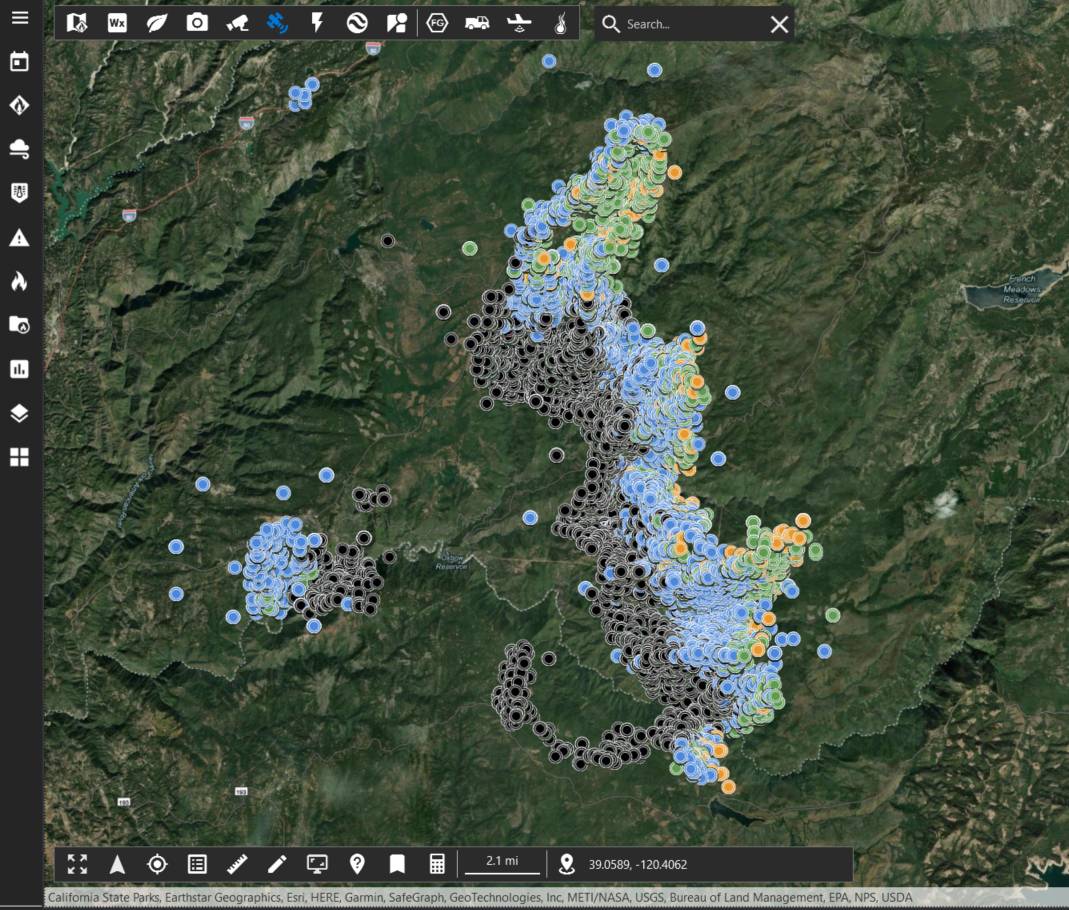This screenshot has height=910, width=1069.
Task: Toggle the lightning layer
Action: 317,23
